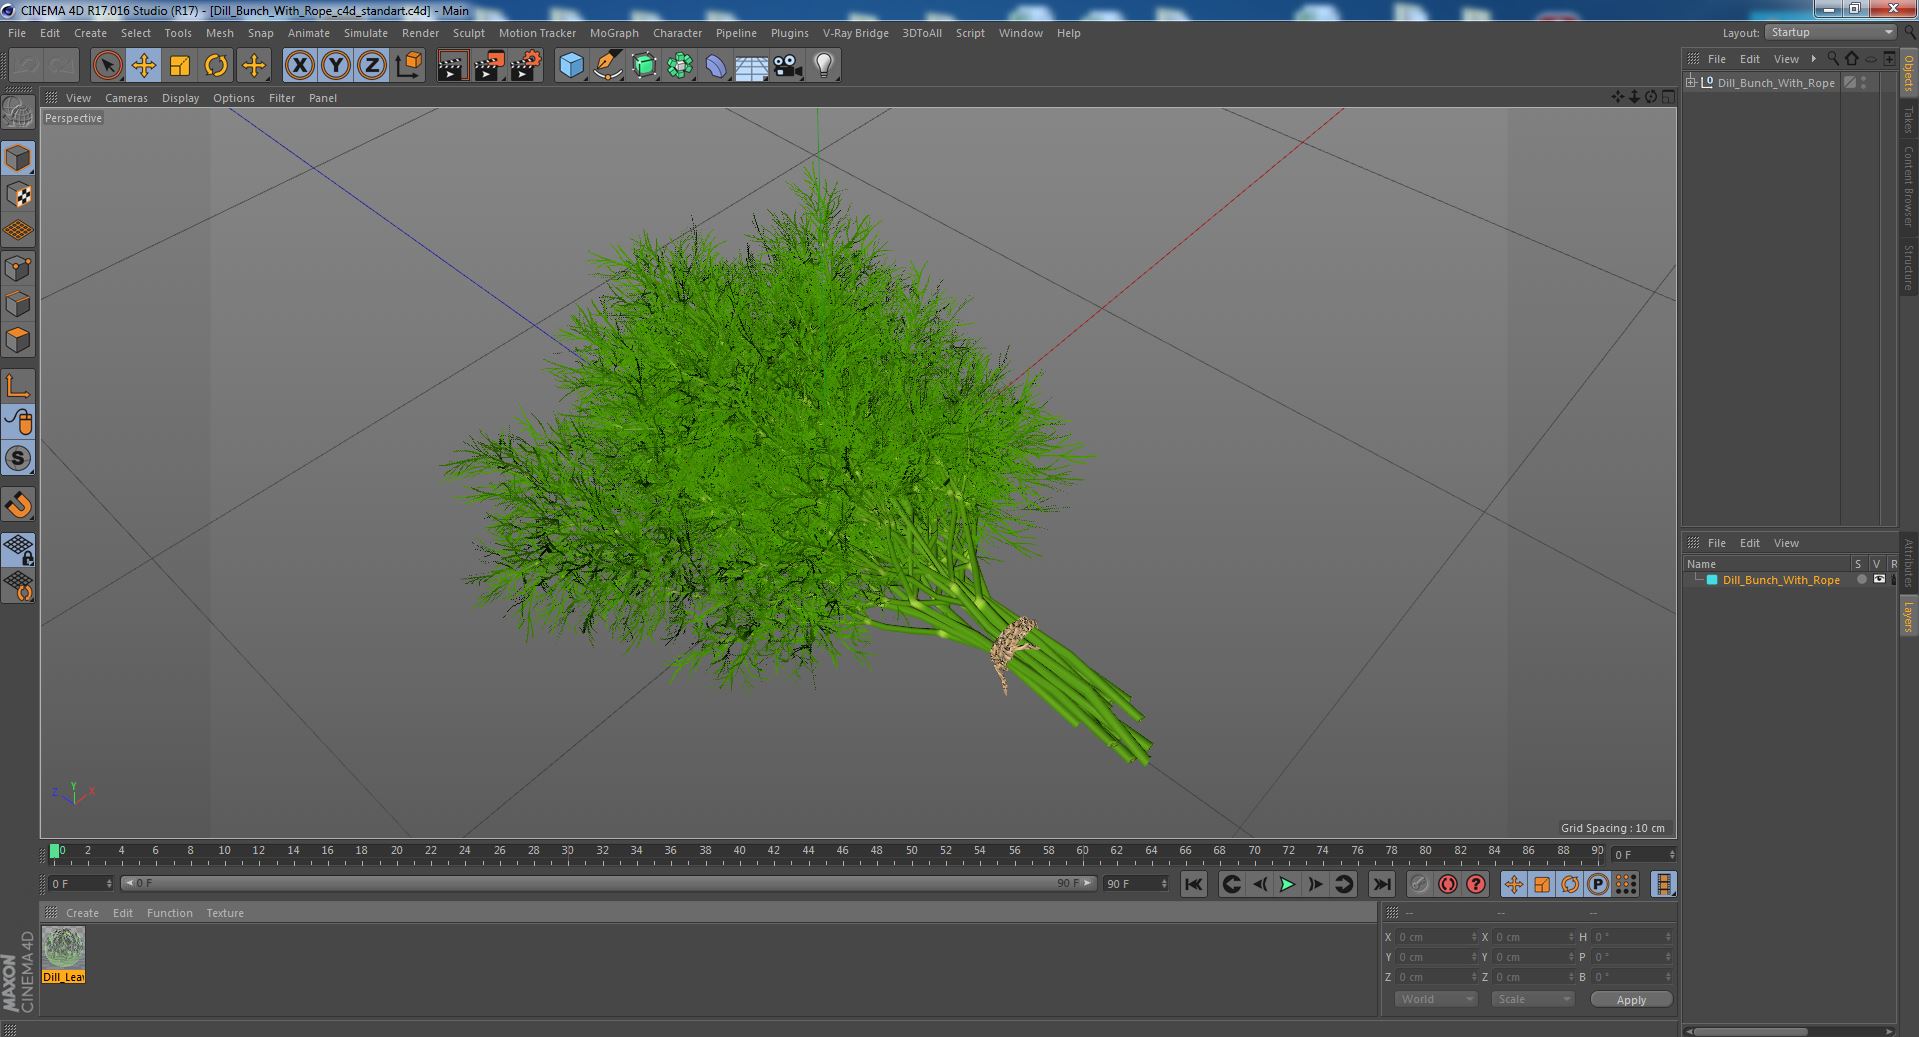Open the MoGraph menu

[614, 33]
